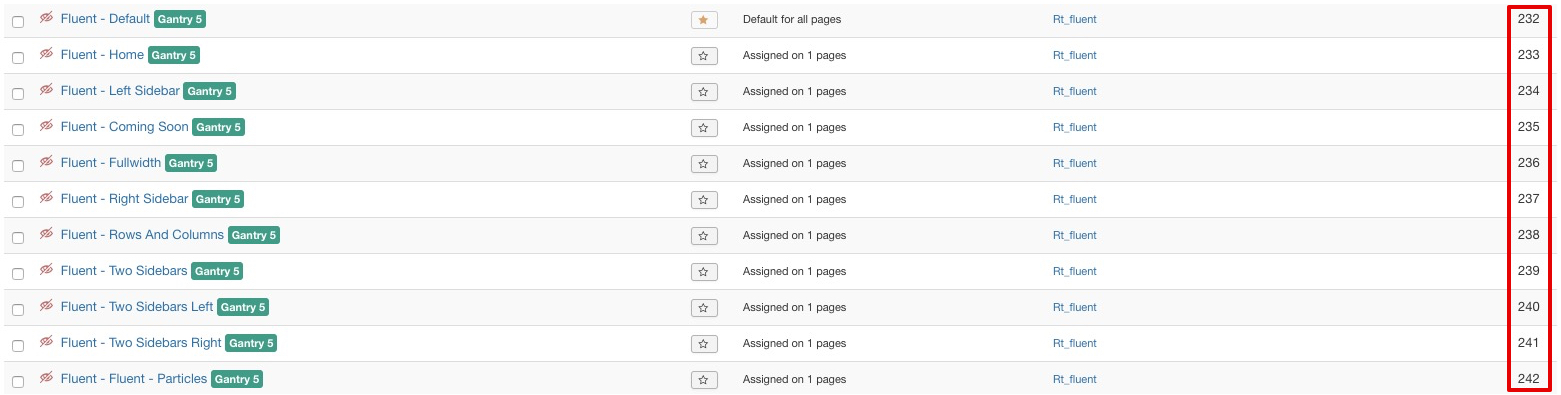Click Rt_fluent template link in Coming Soon row
This screenshot has height=395, width=1561.
[1074, 127]
